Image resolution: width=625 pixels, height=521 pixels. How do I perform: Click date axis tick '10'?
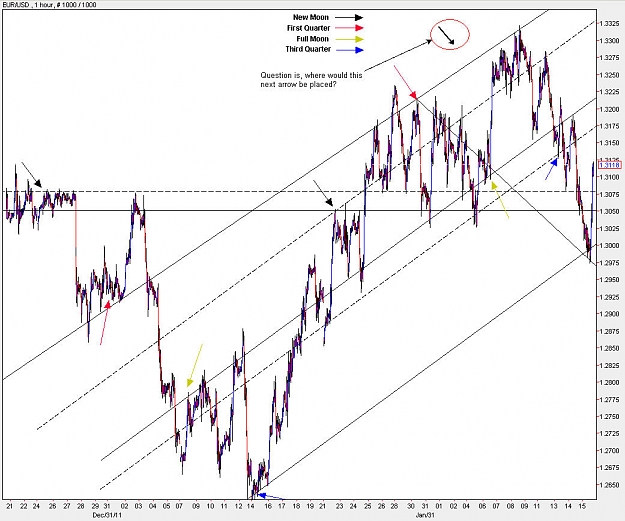(210, 506)
